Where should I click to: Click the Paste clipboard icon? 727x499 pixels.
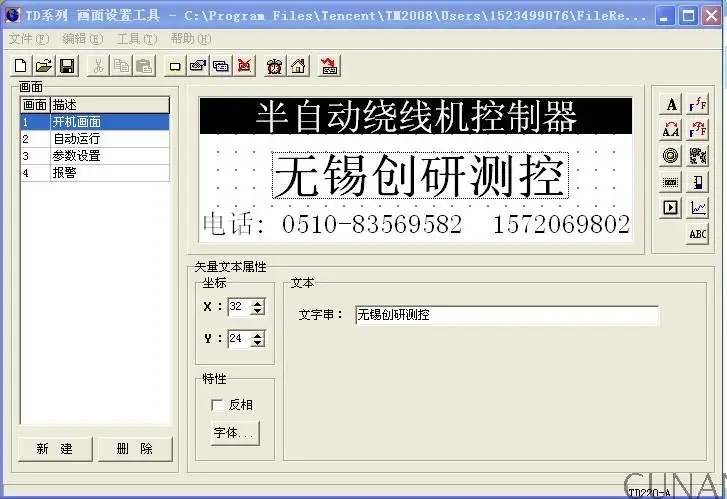144,66
